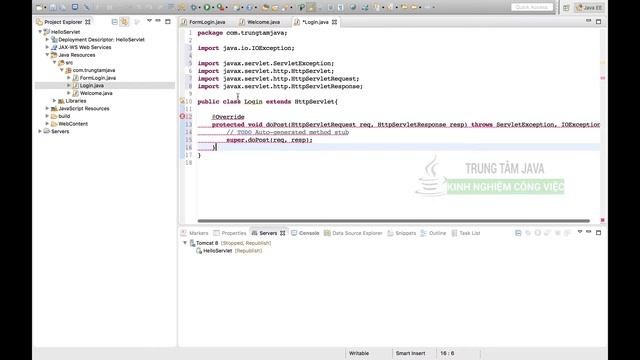Close the Login.java editor tab

point(335,22)
